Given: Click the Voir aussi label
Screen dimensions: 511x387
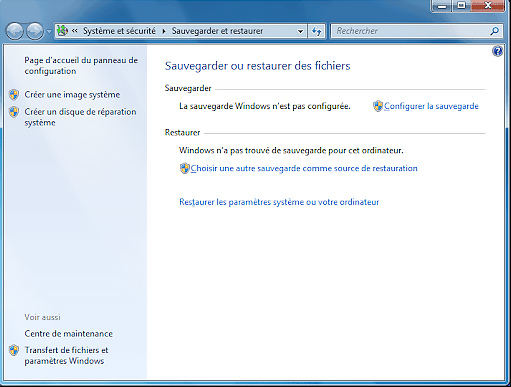Looking at the screenshot, I should 42,317.
